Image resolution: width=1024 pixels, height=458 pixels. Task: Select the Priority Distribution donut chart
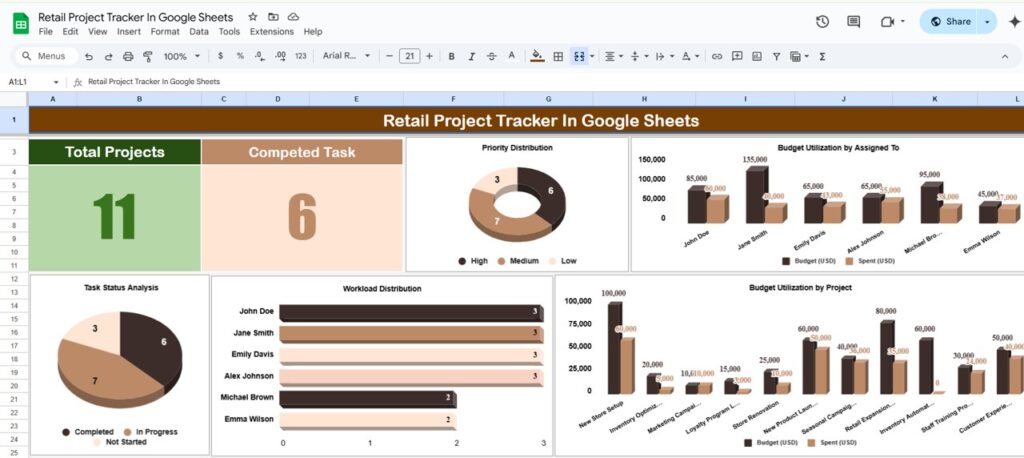[x=517, y=204]
